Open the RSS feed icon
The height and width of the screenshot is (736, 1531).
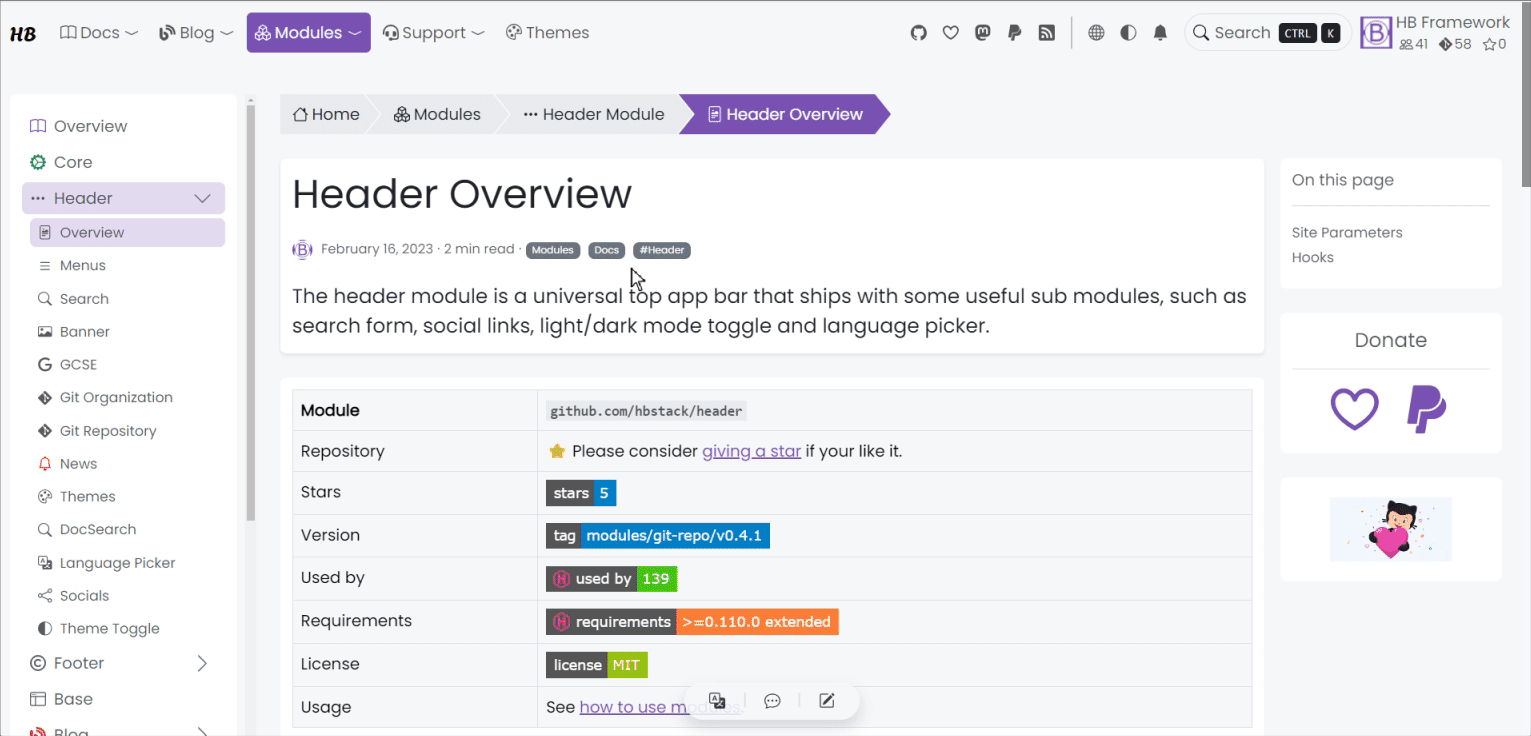[x=1046, y=33]
